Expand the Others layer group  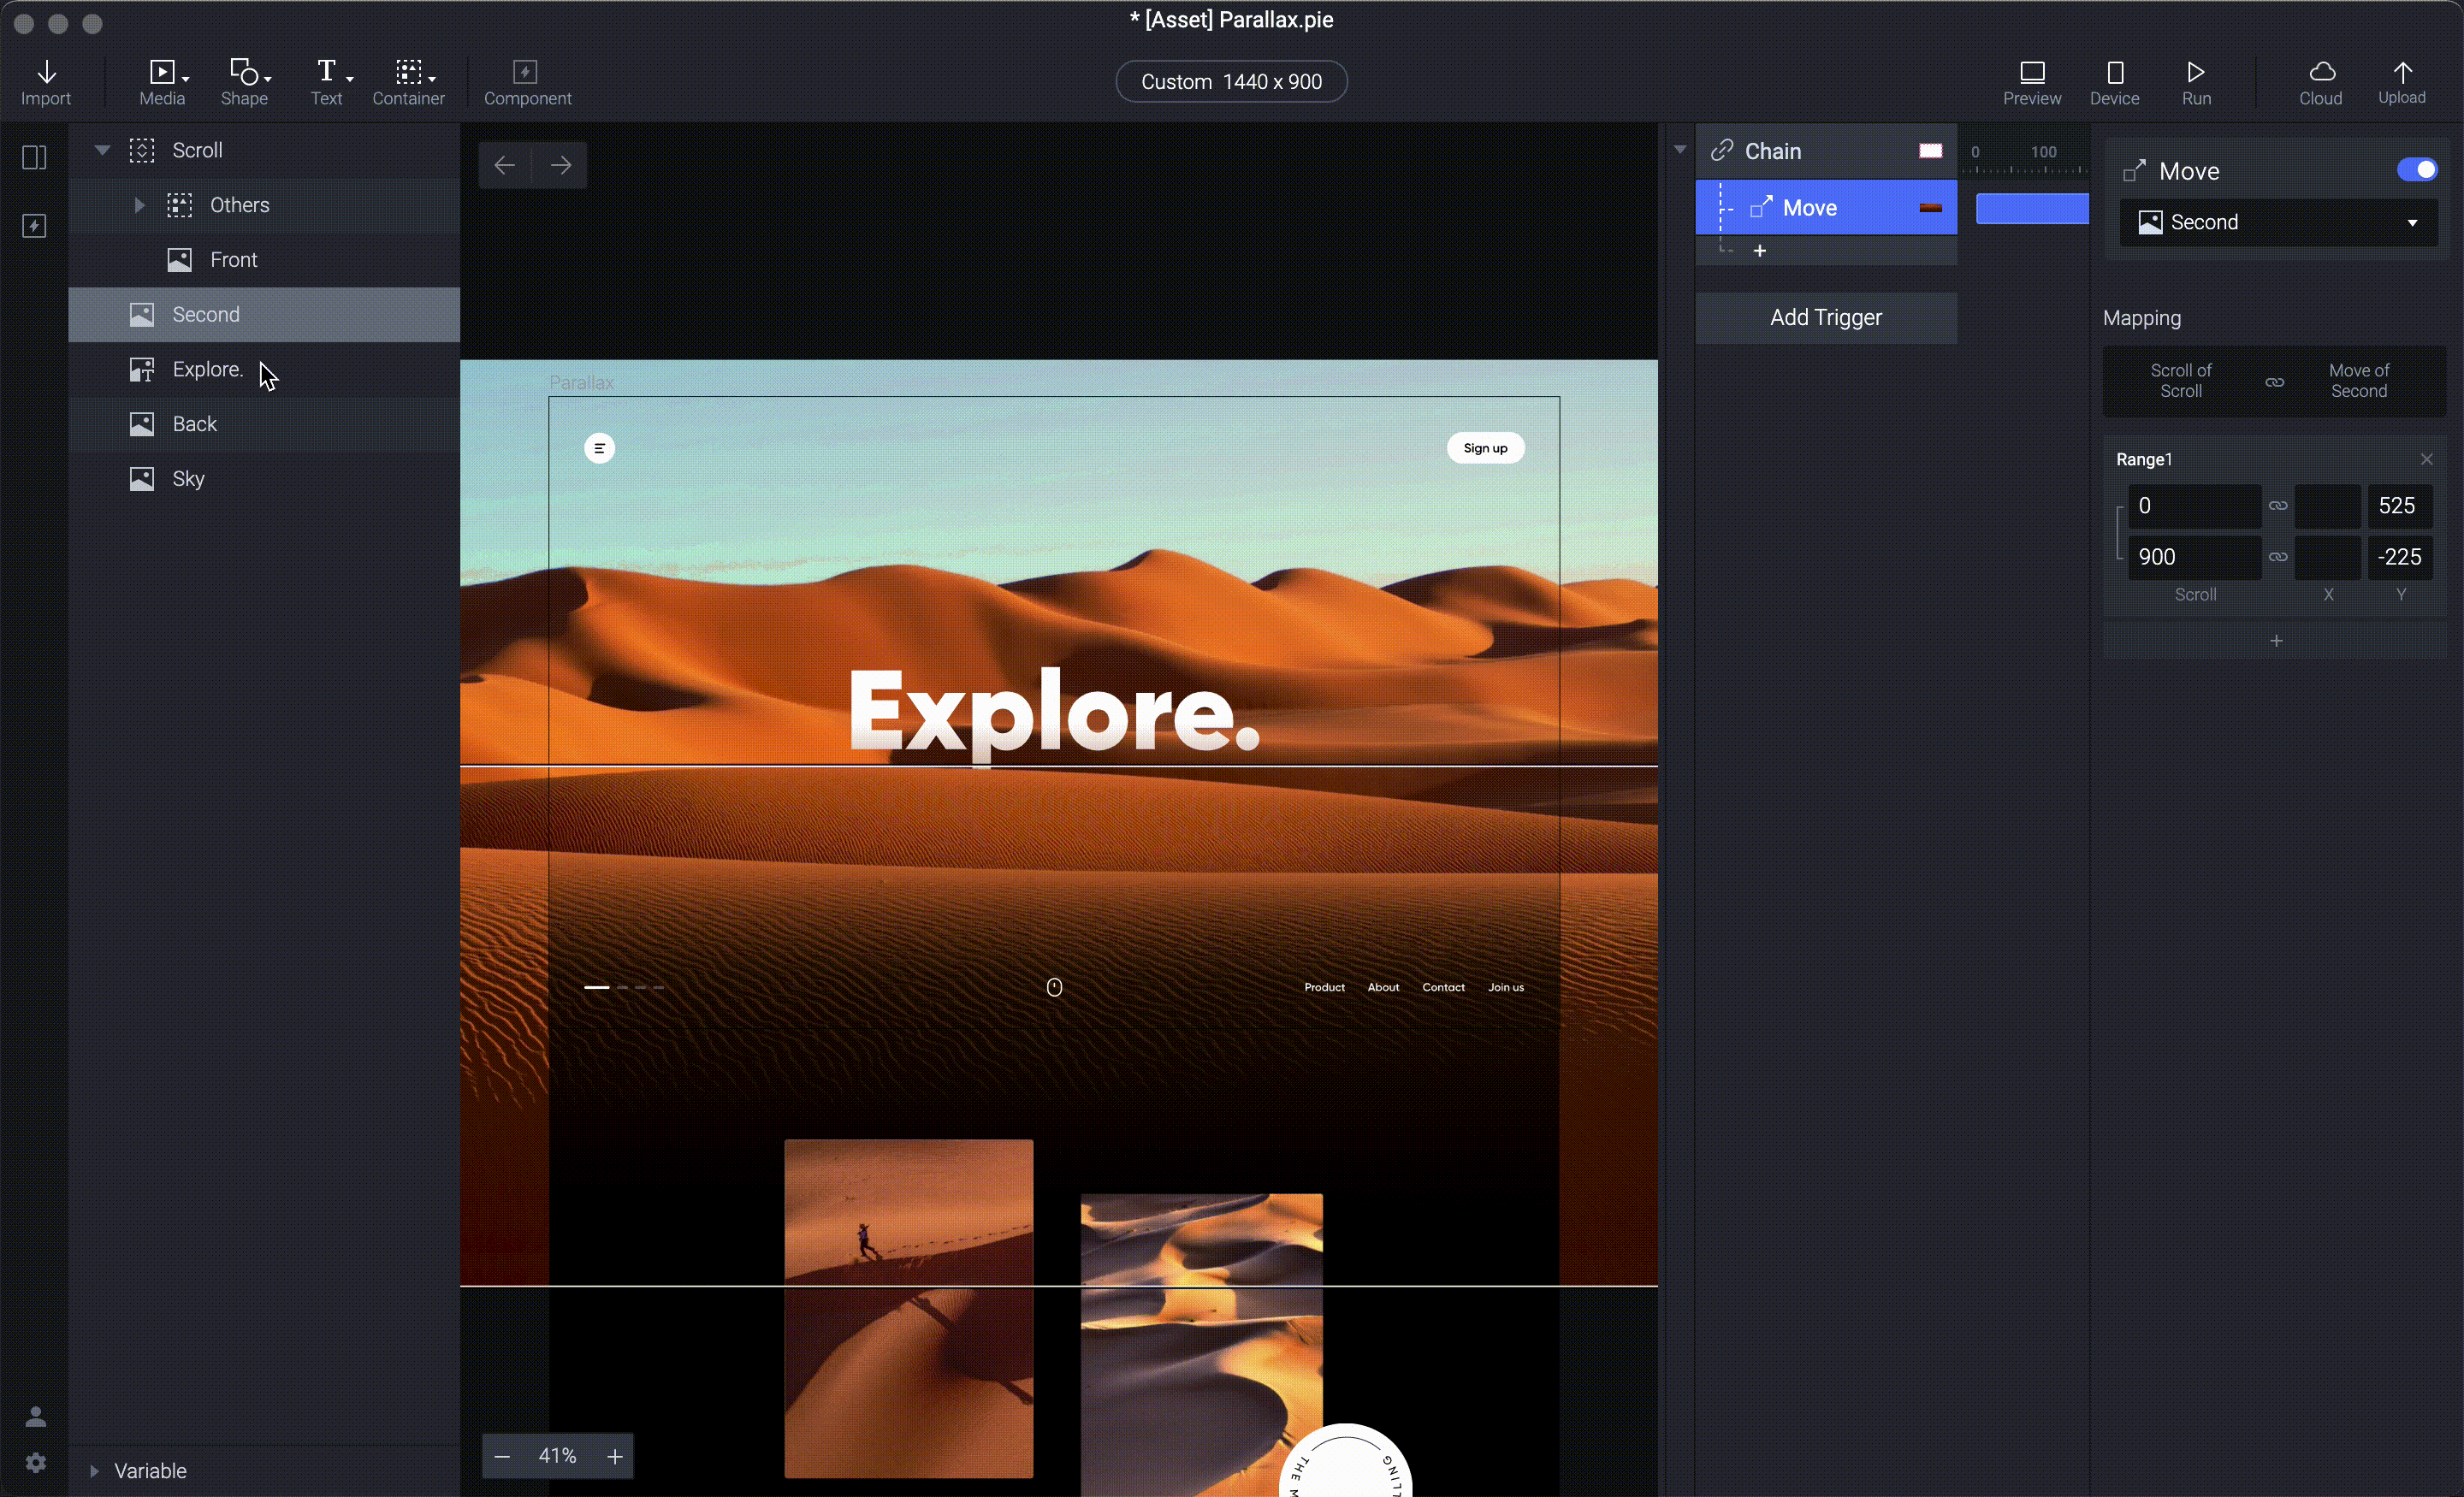(141, 204)
